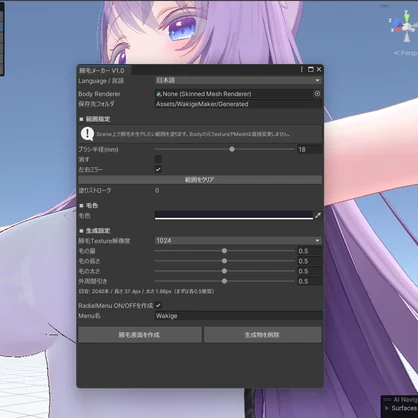This screenshot has width=418, height=418.
Task: Edit the Menu名 Wakige field
Action: click(238, 316)
